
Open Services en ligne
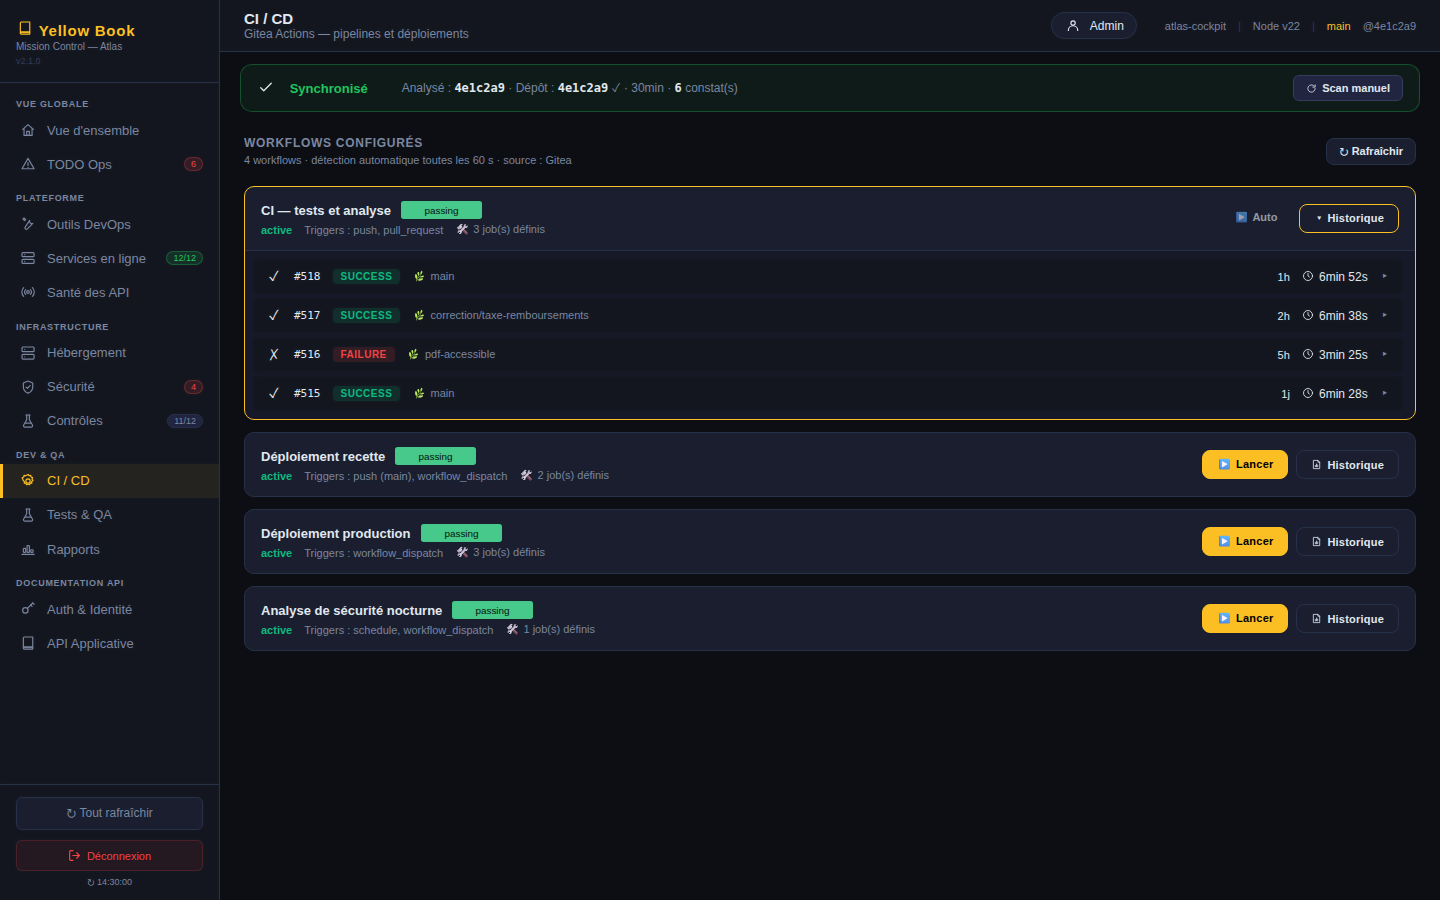click(109, 258)
